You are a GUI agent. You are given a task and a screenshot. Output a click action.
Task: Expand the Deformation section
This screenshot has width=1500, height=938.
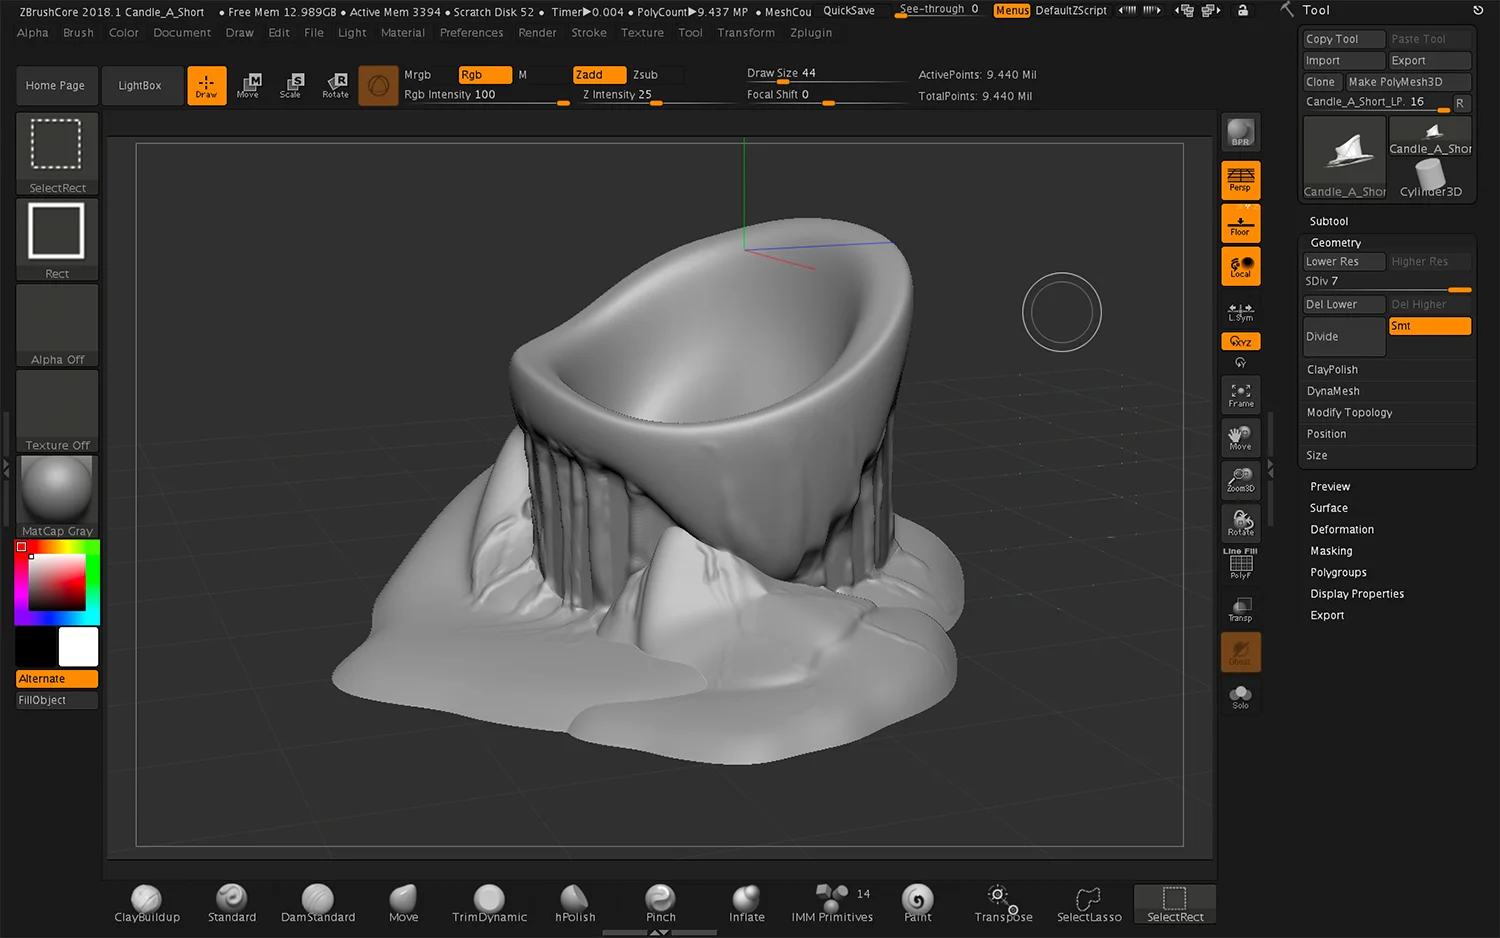tap(1342, 530)
